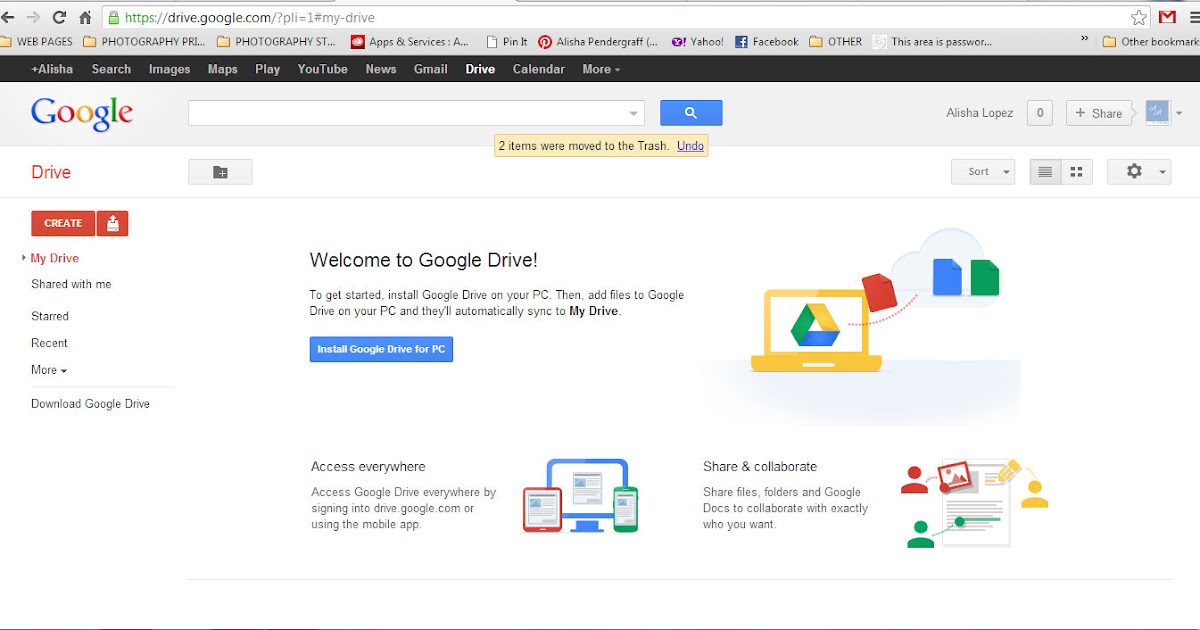The width and height of the screenshot is (1200, 630).
Task: Click the Alisha Lopez account name
Action: [980, 113]
